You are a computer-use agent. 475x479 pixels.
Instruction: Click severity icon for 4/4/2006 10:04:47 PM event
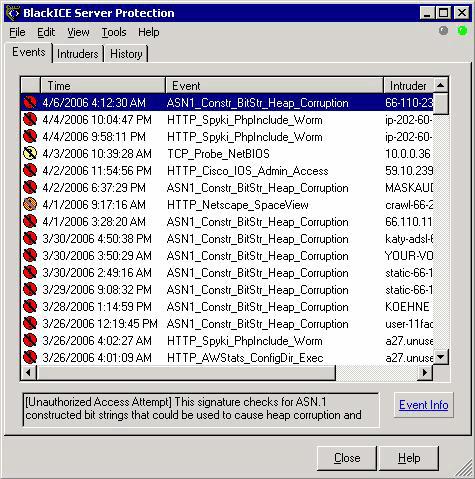[x=30, y=119]
